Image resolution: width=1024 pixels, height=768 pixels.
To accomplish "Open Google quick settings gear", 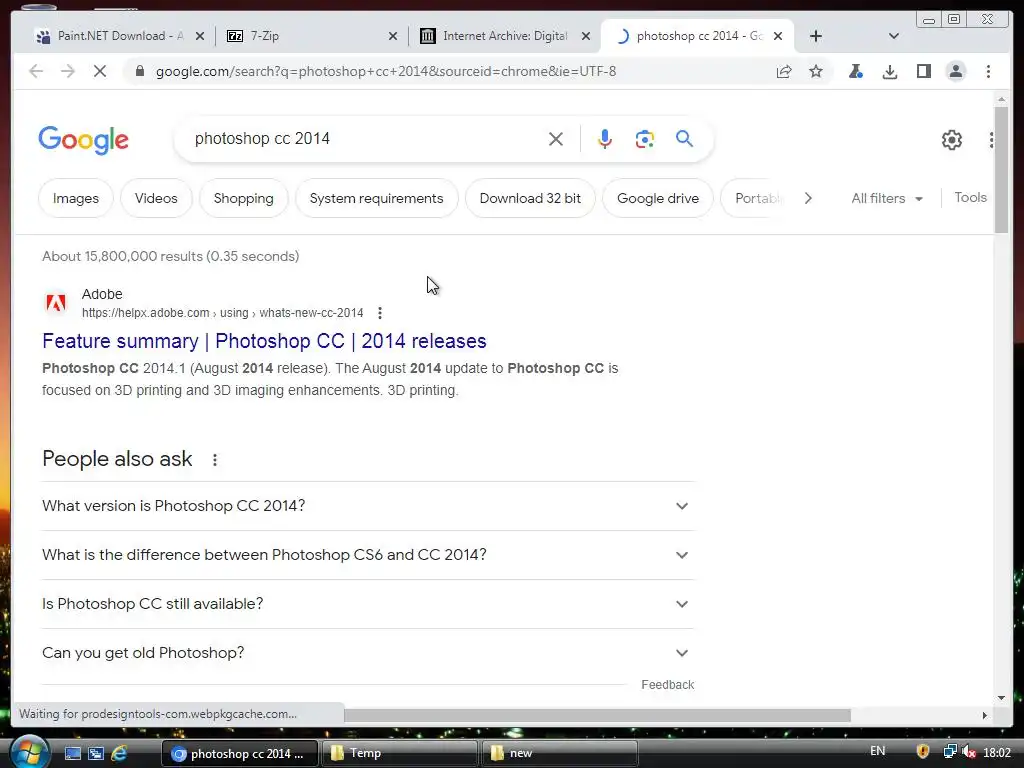I will pyautogui.click(x=952, y=139).
